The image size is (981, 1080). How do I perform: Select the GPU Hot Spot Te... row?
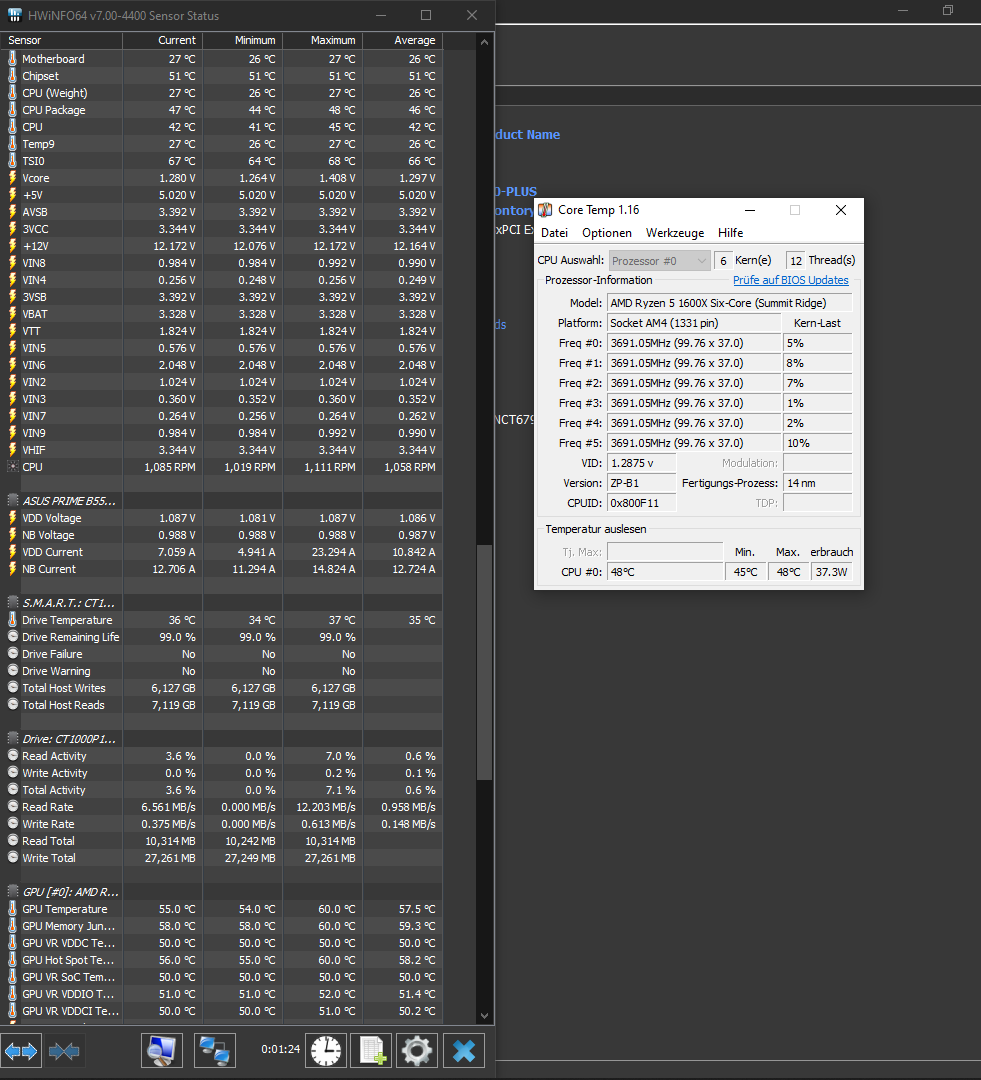221,960
